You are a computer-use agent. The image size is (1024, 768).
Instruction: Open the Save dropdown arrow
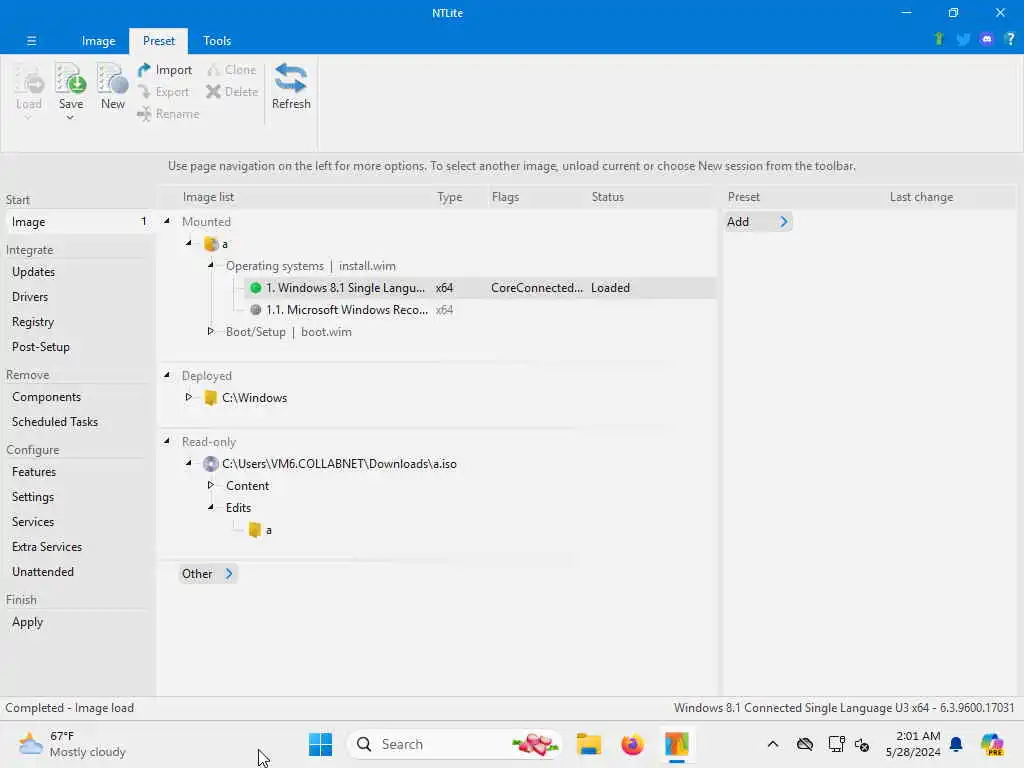coord(70,118)
